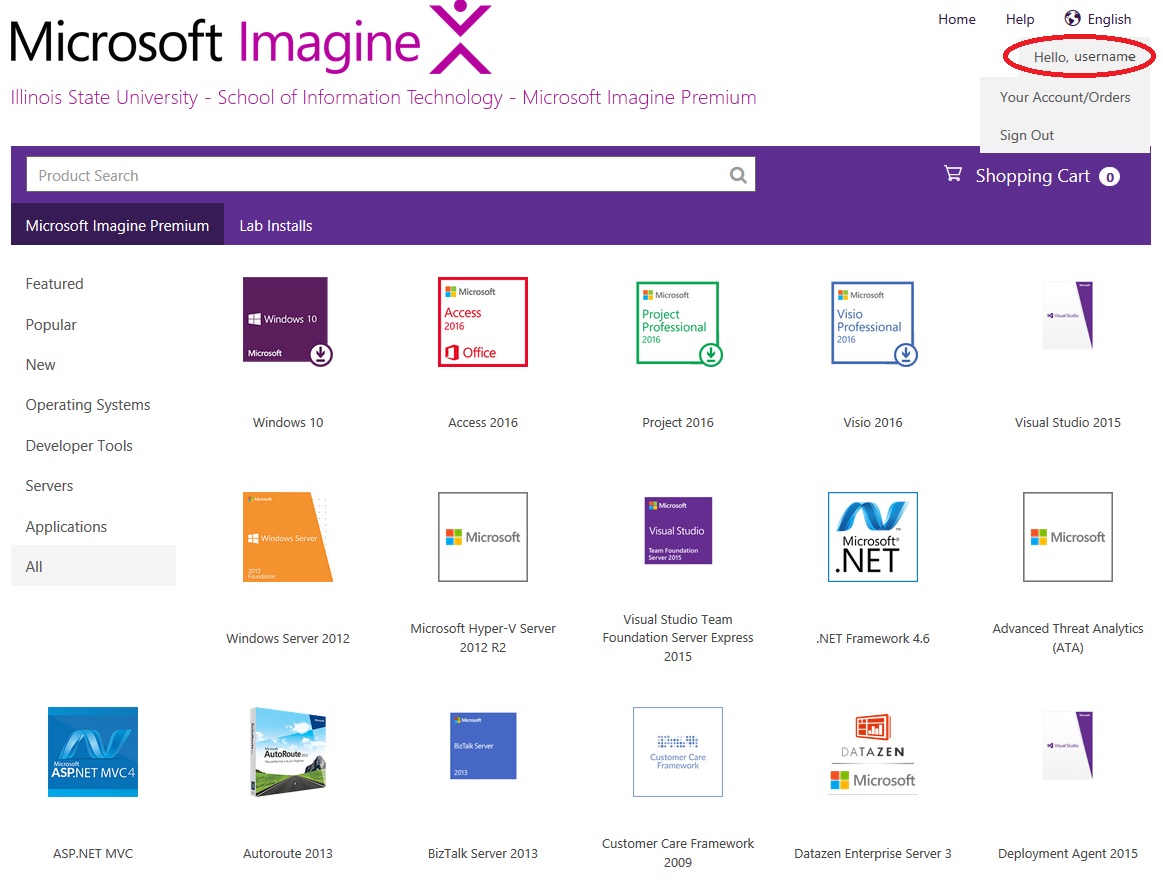The image size is (1163, 892).
Task: Click the cart item count badge
Action: 1110,176
